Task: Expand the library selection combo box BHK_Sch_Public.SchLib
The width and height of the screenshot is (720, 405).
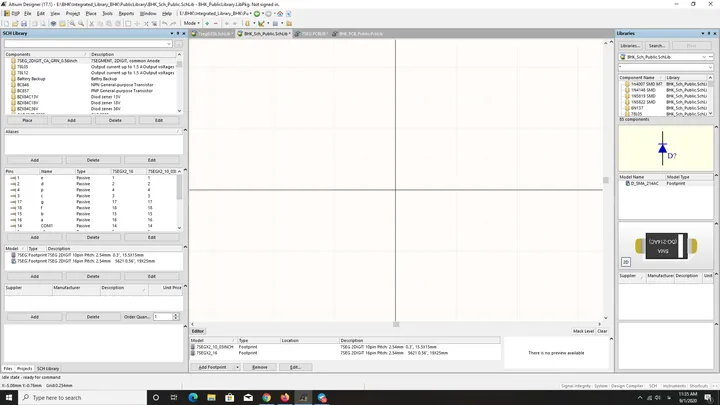Action: [x=666, y=57]
